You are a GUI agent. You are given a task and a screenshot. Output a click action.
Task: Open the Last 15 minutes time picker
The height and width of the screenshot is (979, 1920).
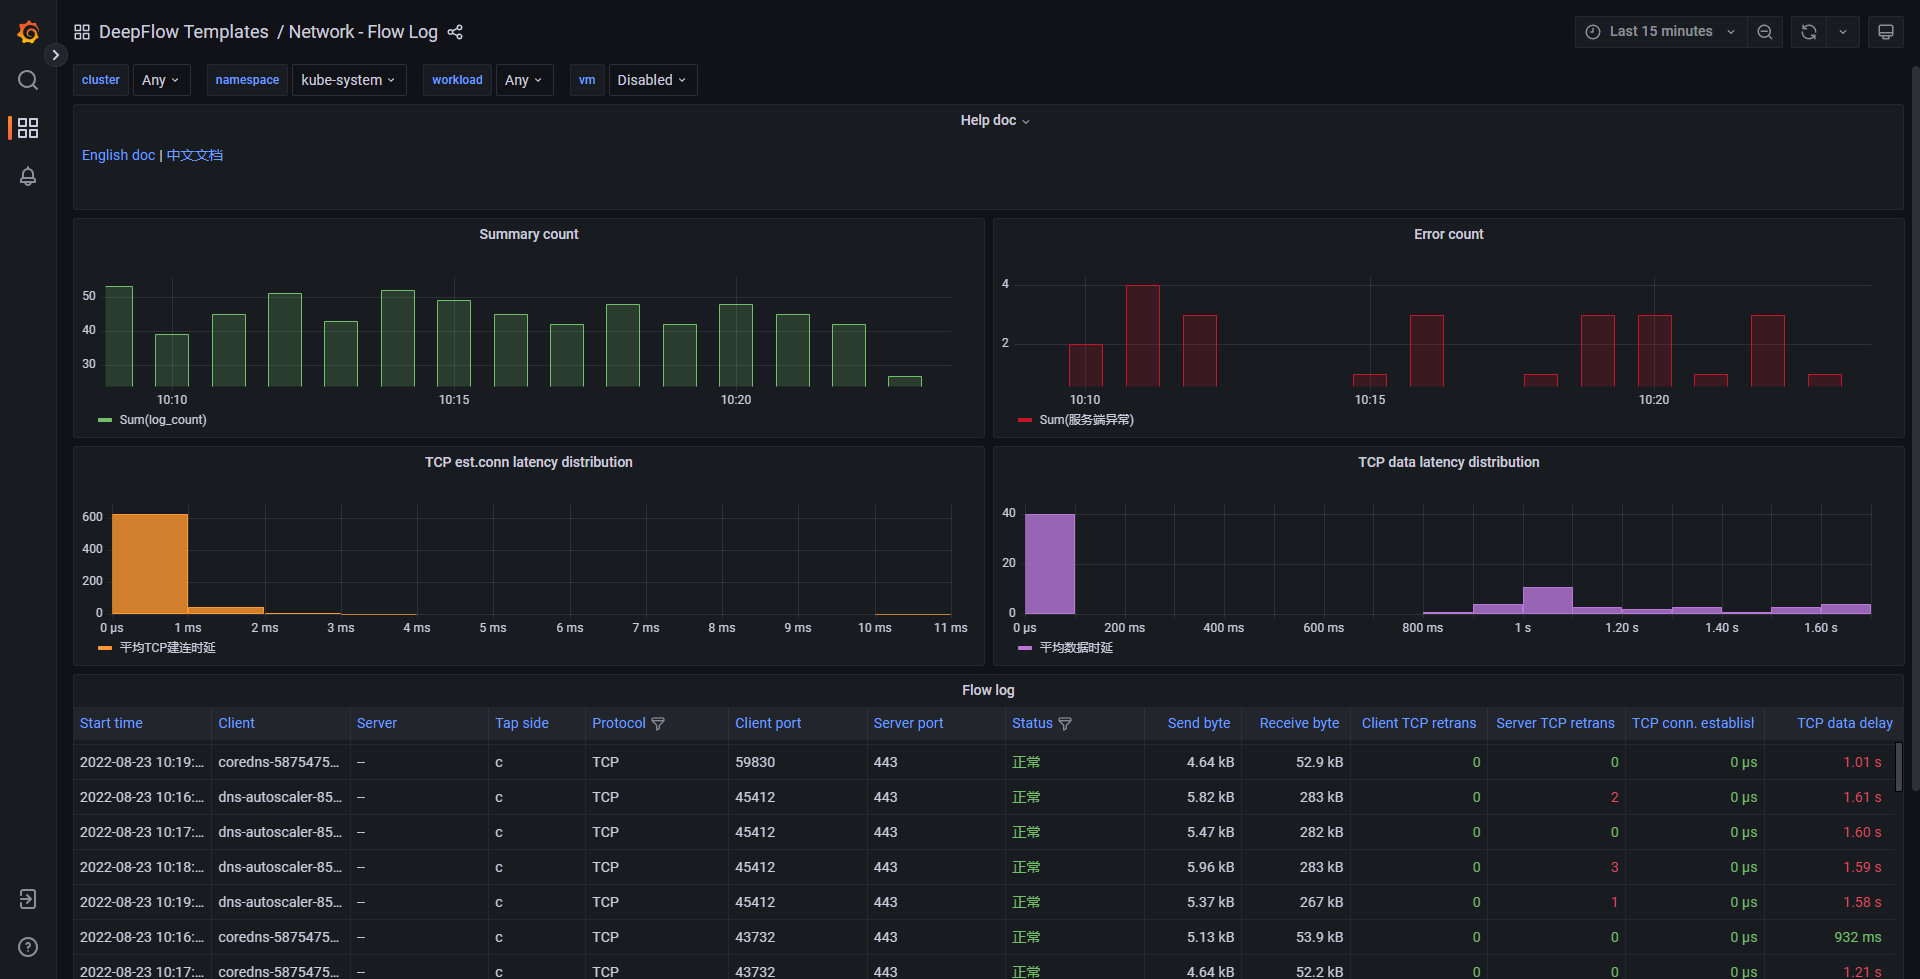(1659, 31)
